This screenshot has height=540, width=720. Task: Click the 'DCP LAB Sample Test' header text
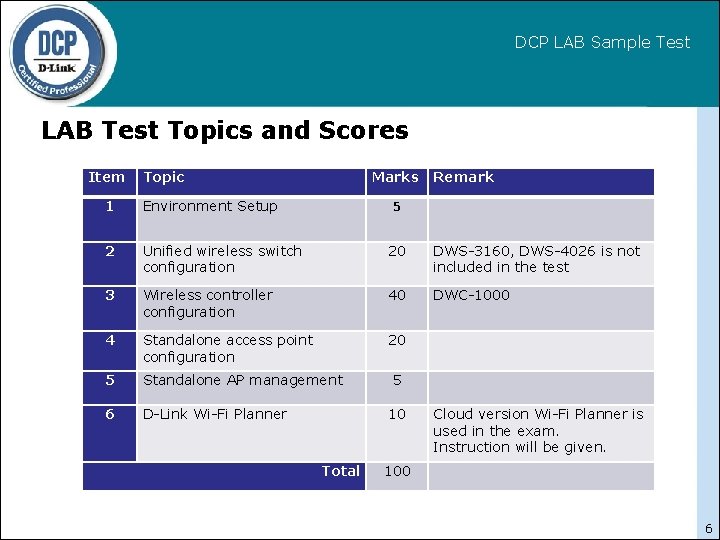(x=602, y=42)
